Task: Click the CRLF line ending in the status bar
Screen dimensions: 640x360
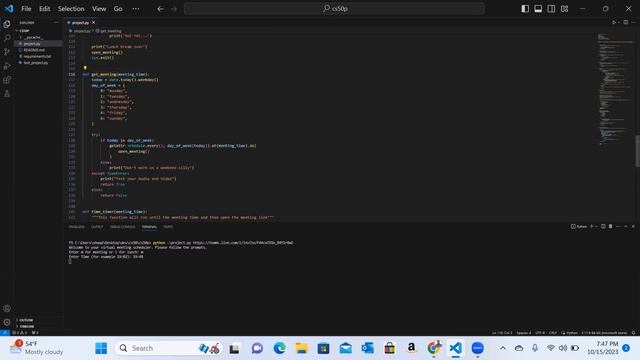Action: (553, 333)
